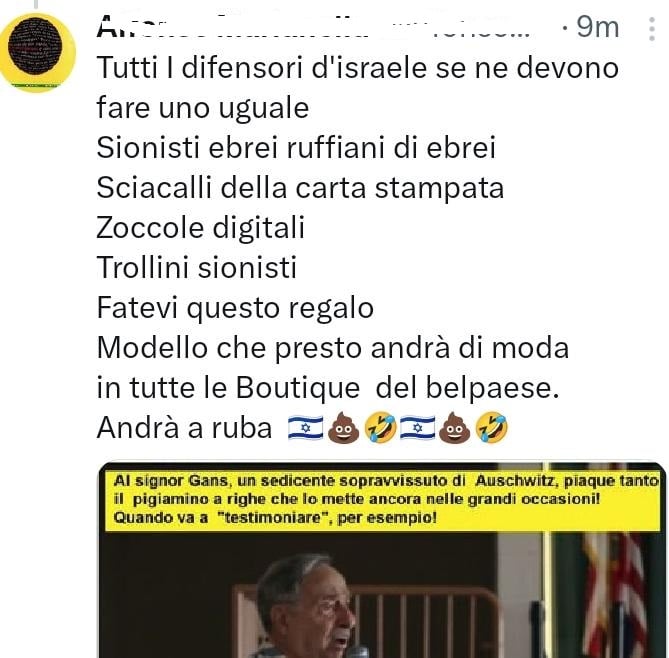
Task: Open the attached image in the post
Action: pyautogui.click(x=382, y=560)
